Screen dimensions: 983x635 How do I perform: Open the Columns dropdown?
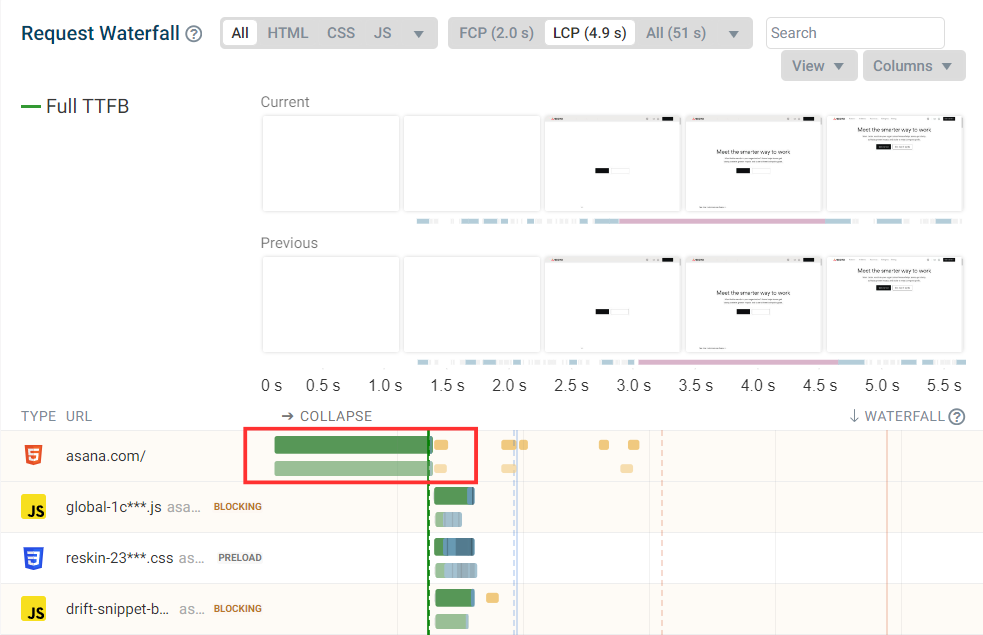(x=914, y=66)
